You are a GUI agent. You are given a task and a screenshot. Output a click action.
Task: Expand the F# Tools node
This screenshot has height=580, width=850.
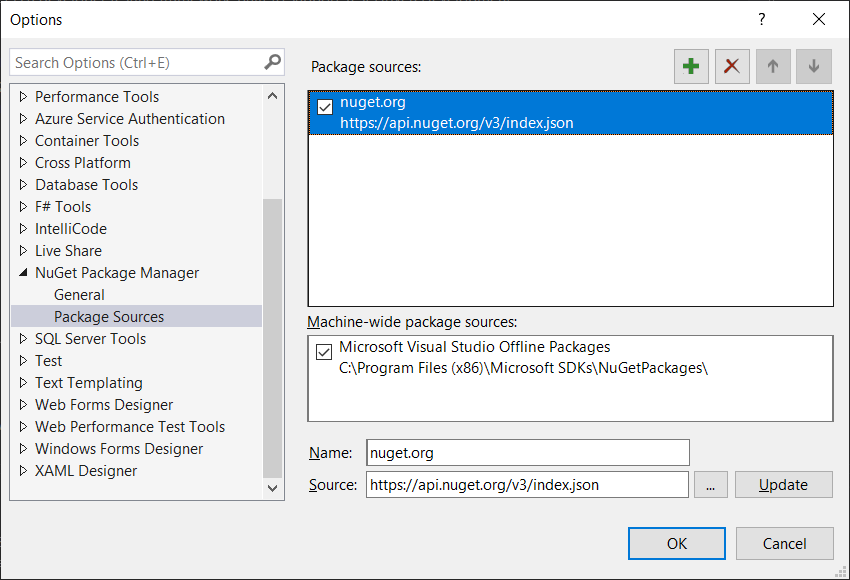click(23, 206)
